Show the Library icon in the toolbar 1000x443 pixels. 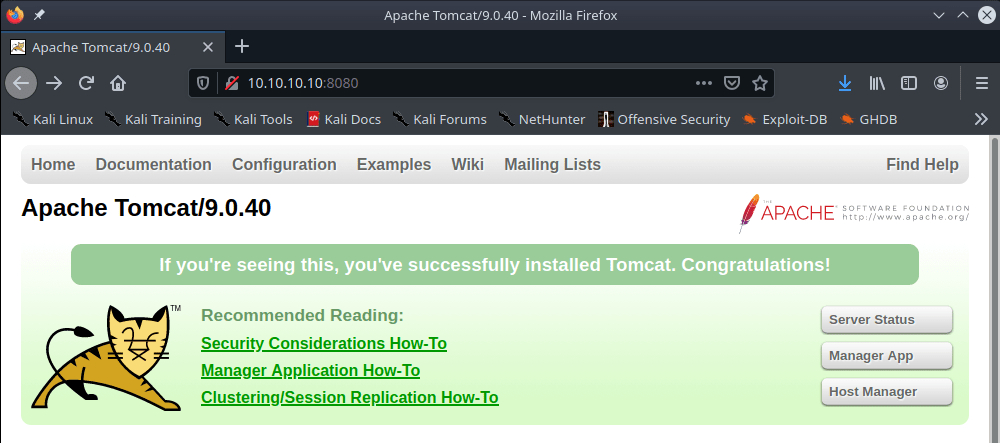(x=877, y=83)
